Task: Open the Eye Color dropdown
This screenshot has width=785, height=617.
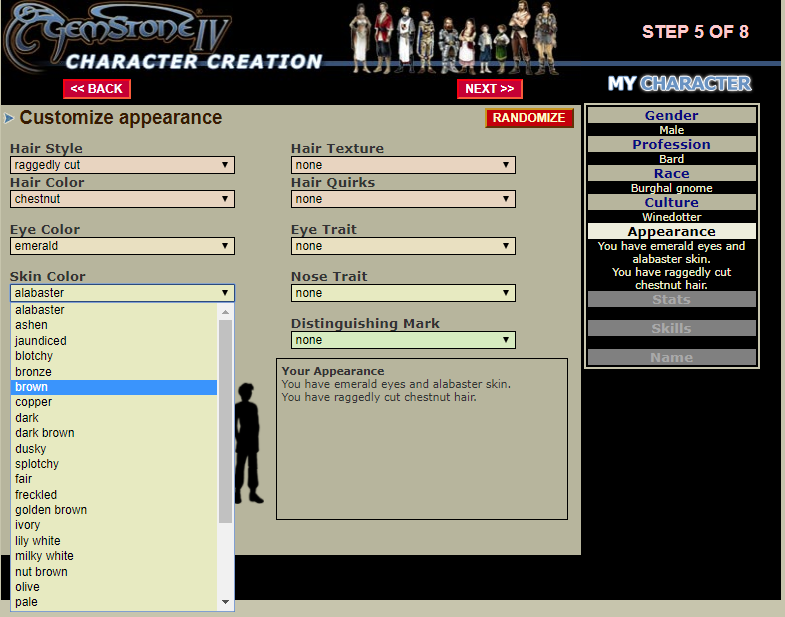Action: tap(122, 246)
